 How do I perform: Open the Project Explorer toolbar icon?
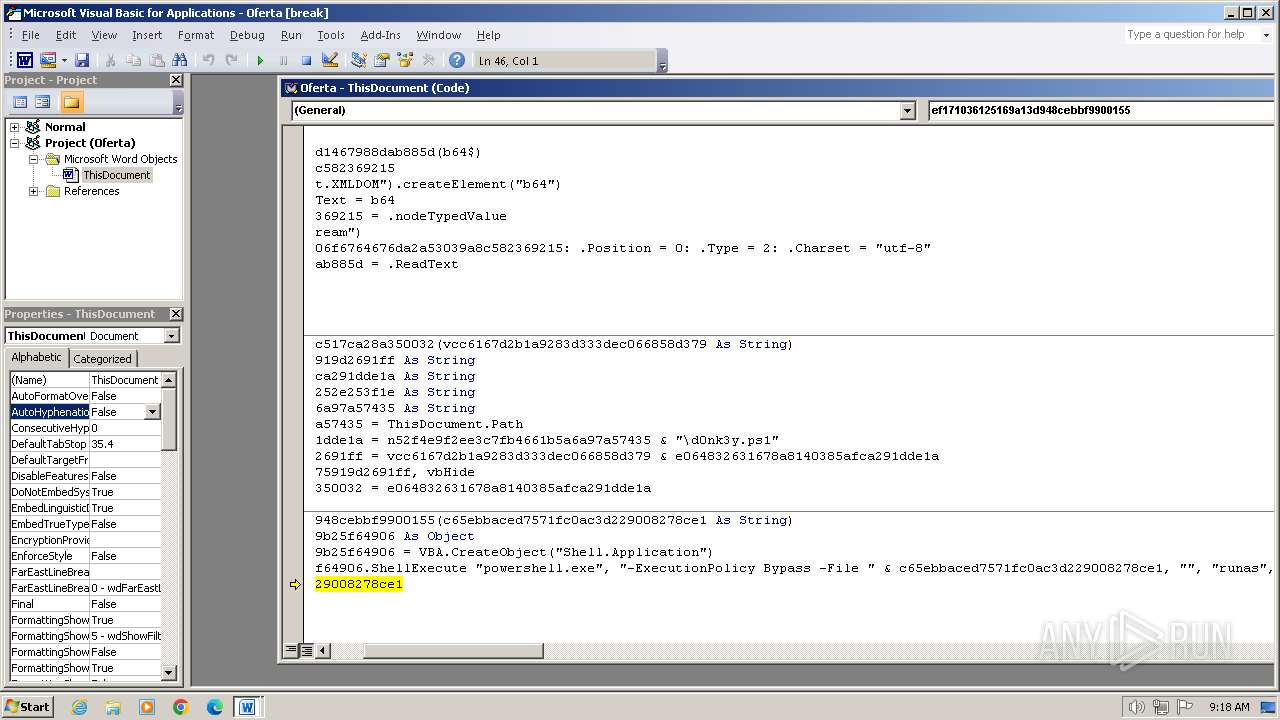point(359,60)
